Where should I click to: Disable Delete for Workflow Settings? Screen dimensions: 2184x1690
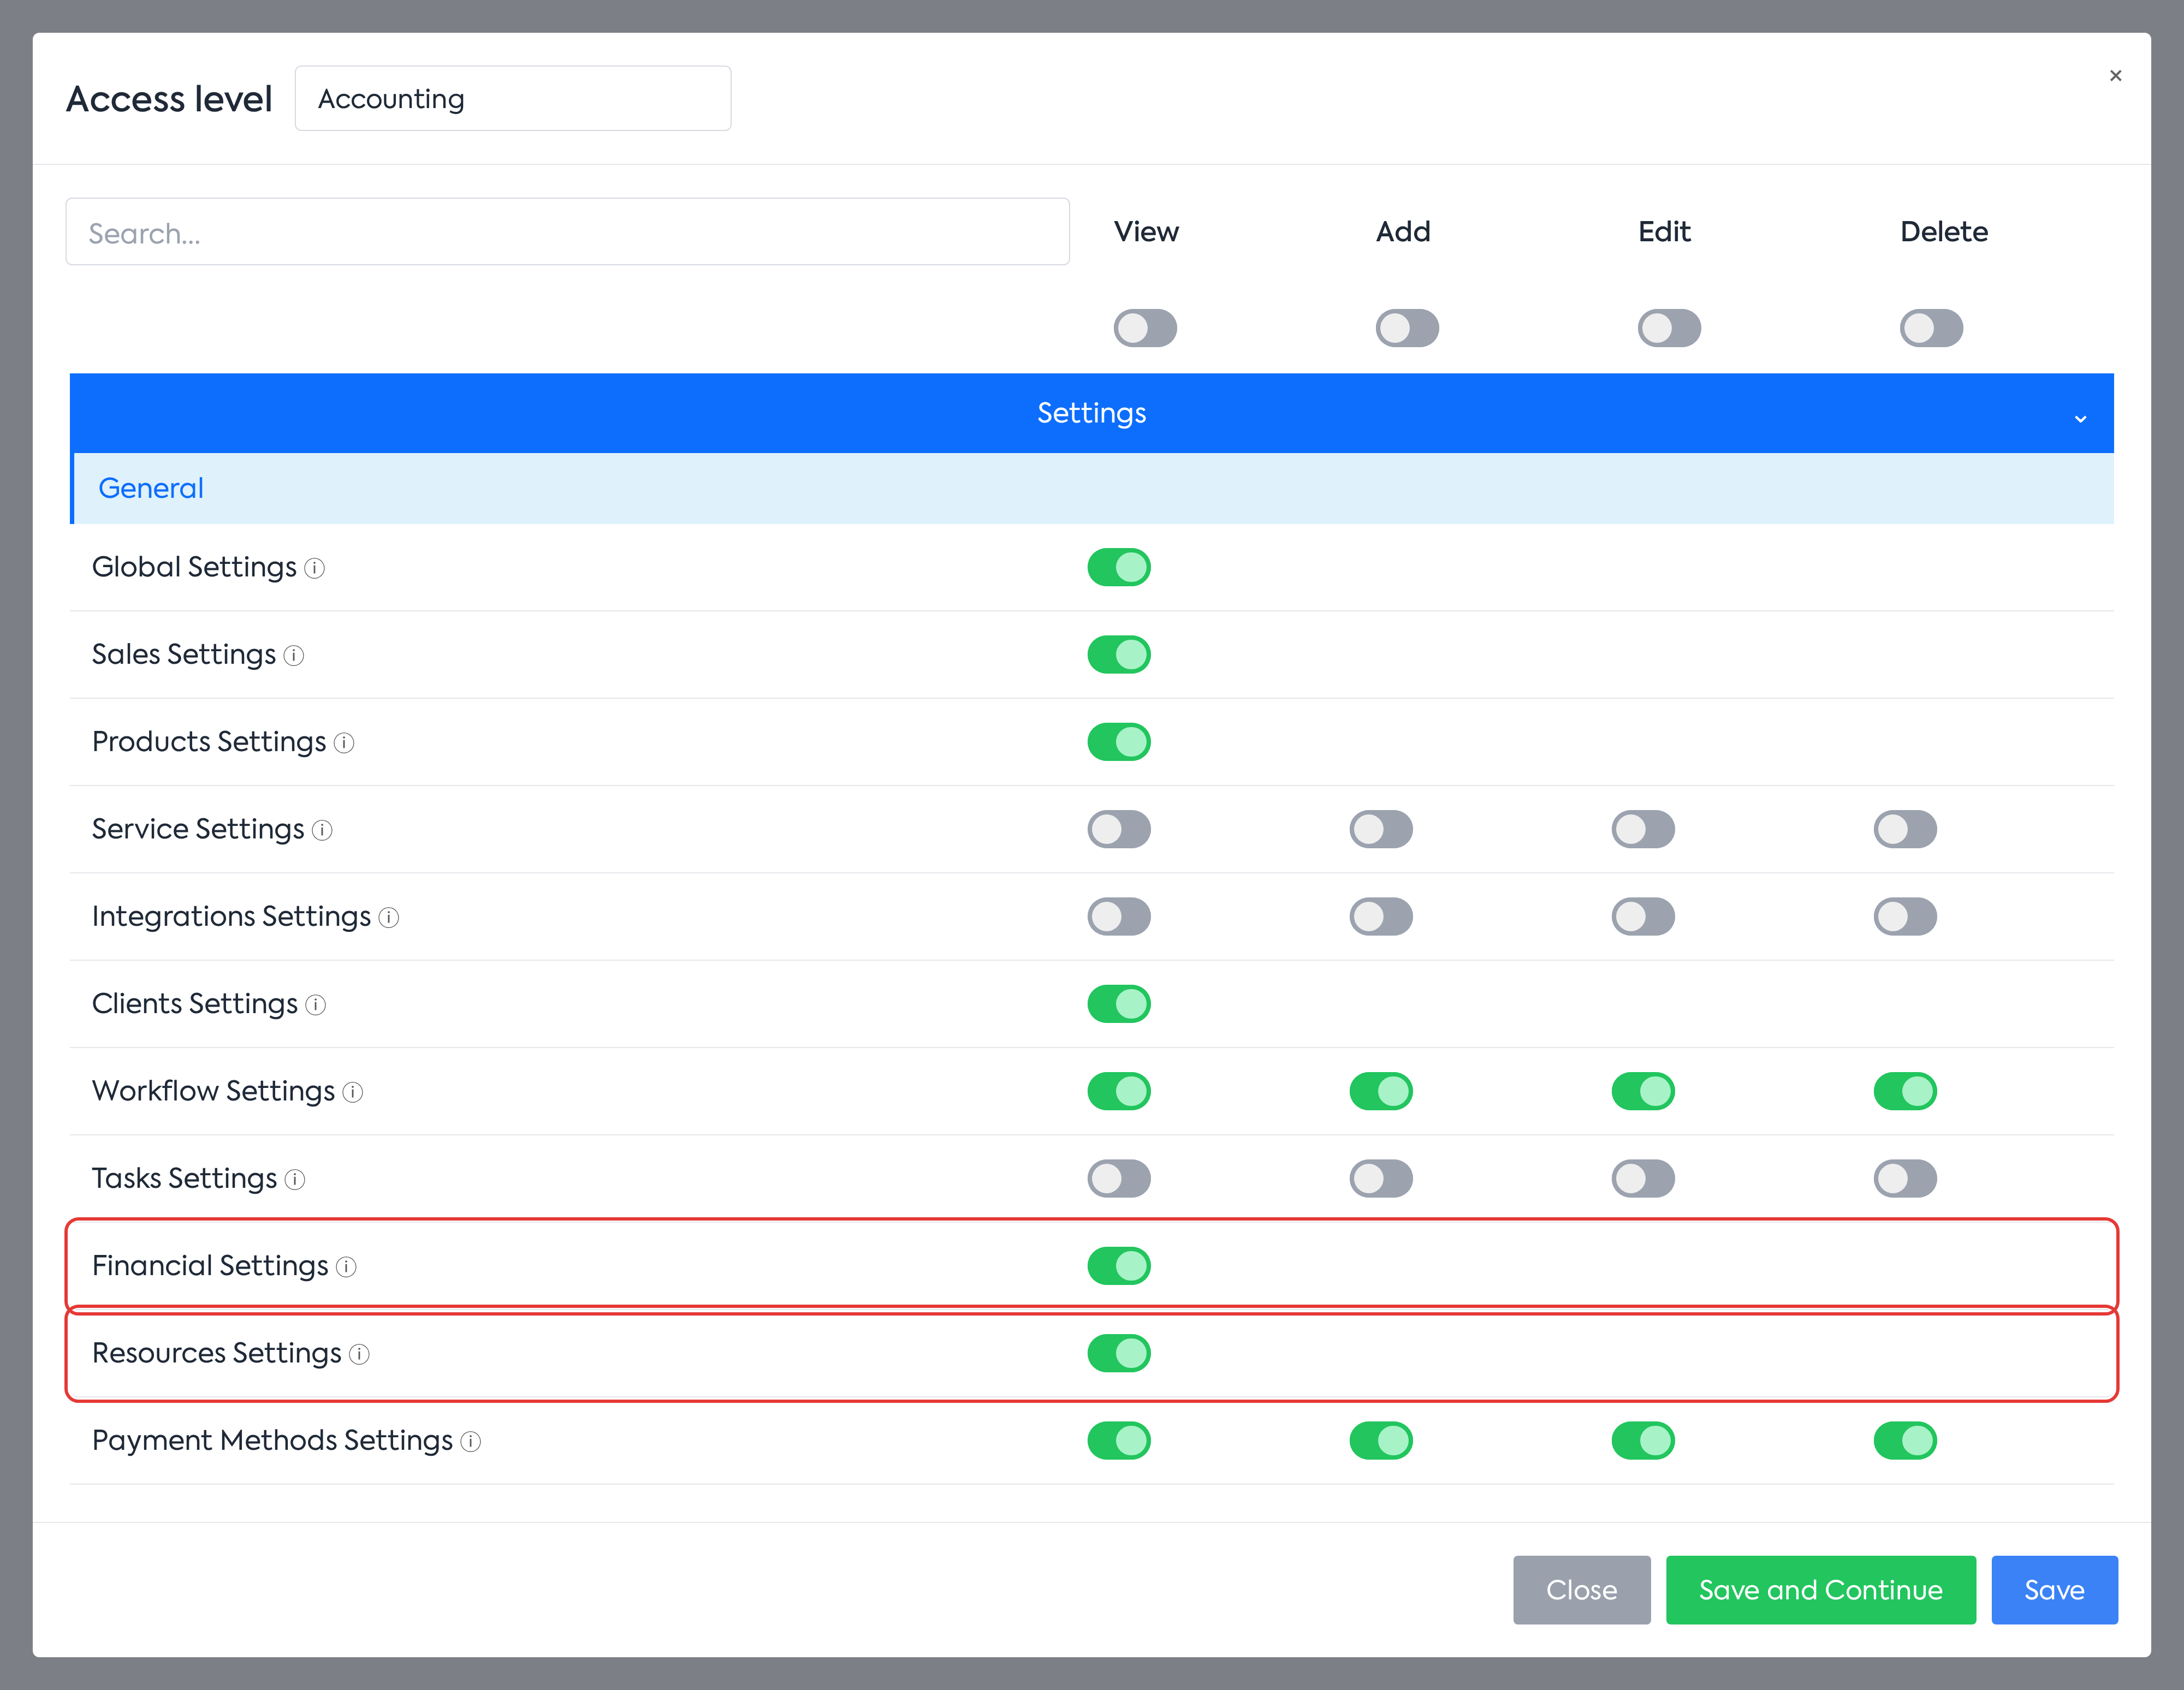click(x=1905, y=1091)
